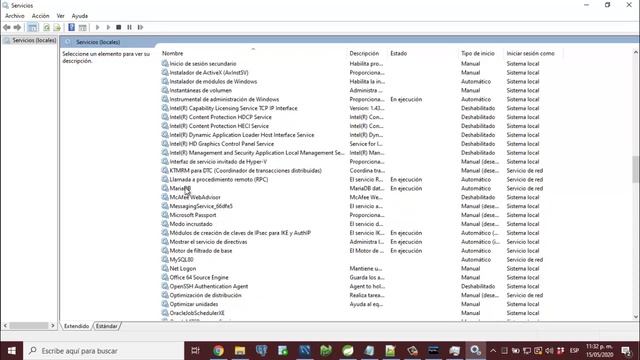Select KTMRM para DTC service row
640x360 pixels.
pyautogui.click(x=246, y=171)
